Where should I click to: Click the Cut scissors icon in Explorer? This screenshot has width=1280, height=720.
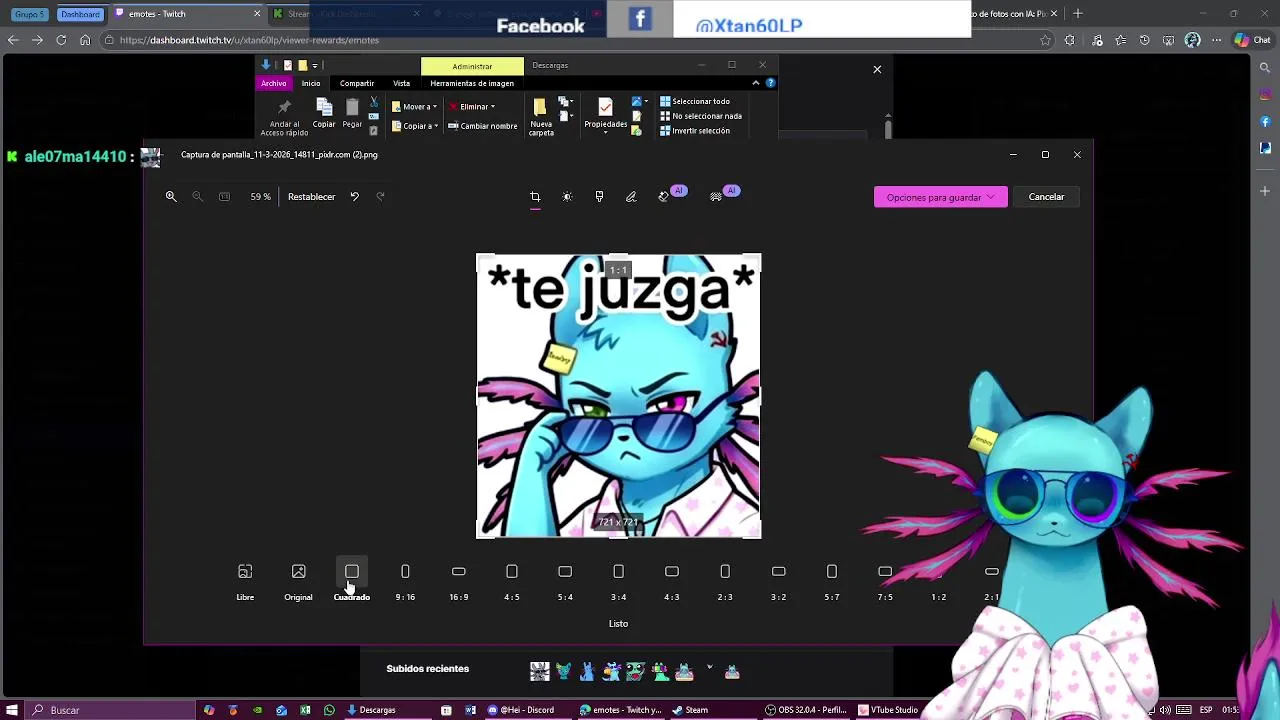coord(374,102)
